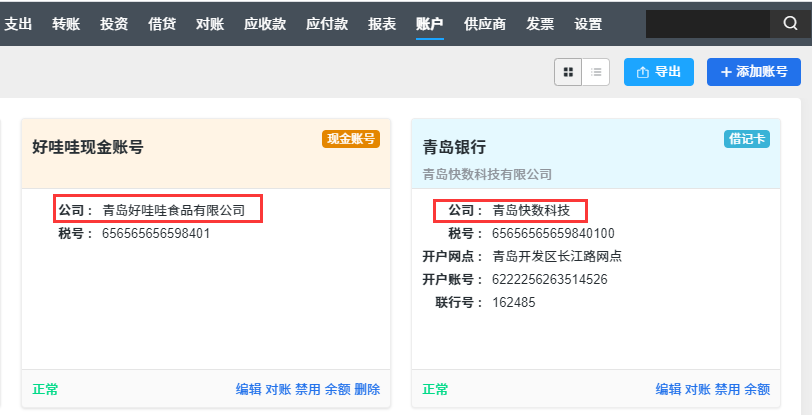Open the 转账 menu
This screenshot has height=415, width=812.
[x=66, y=24]
